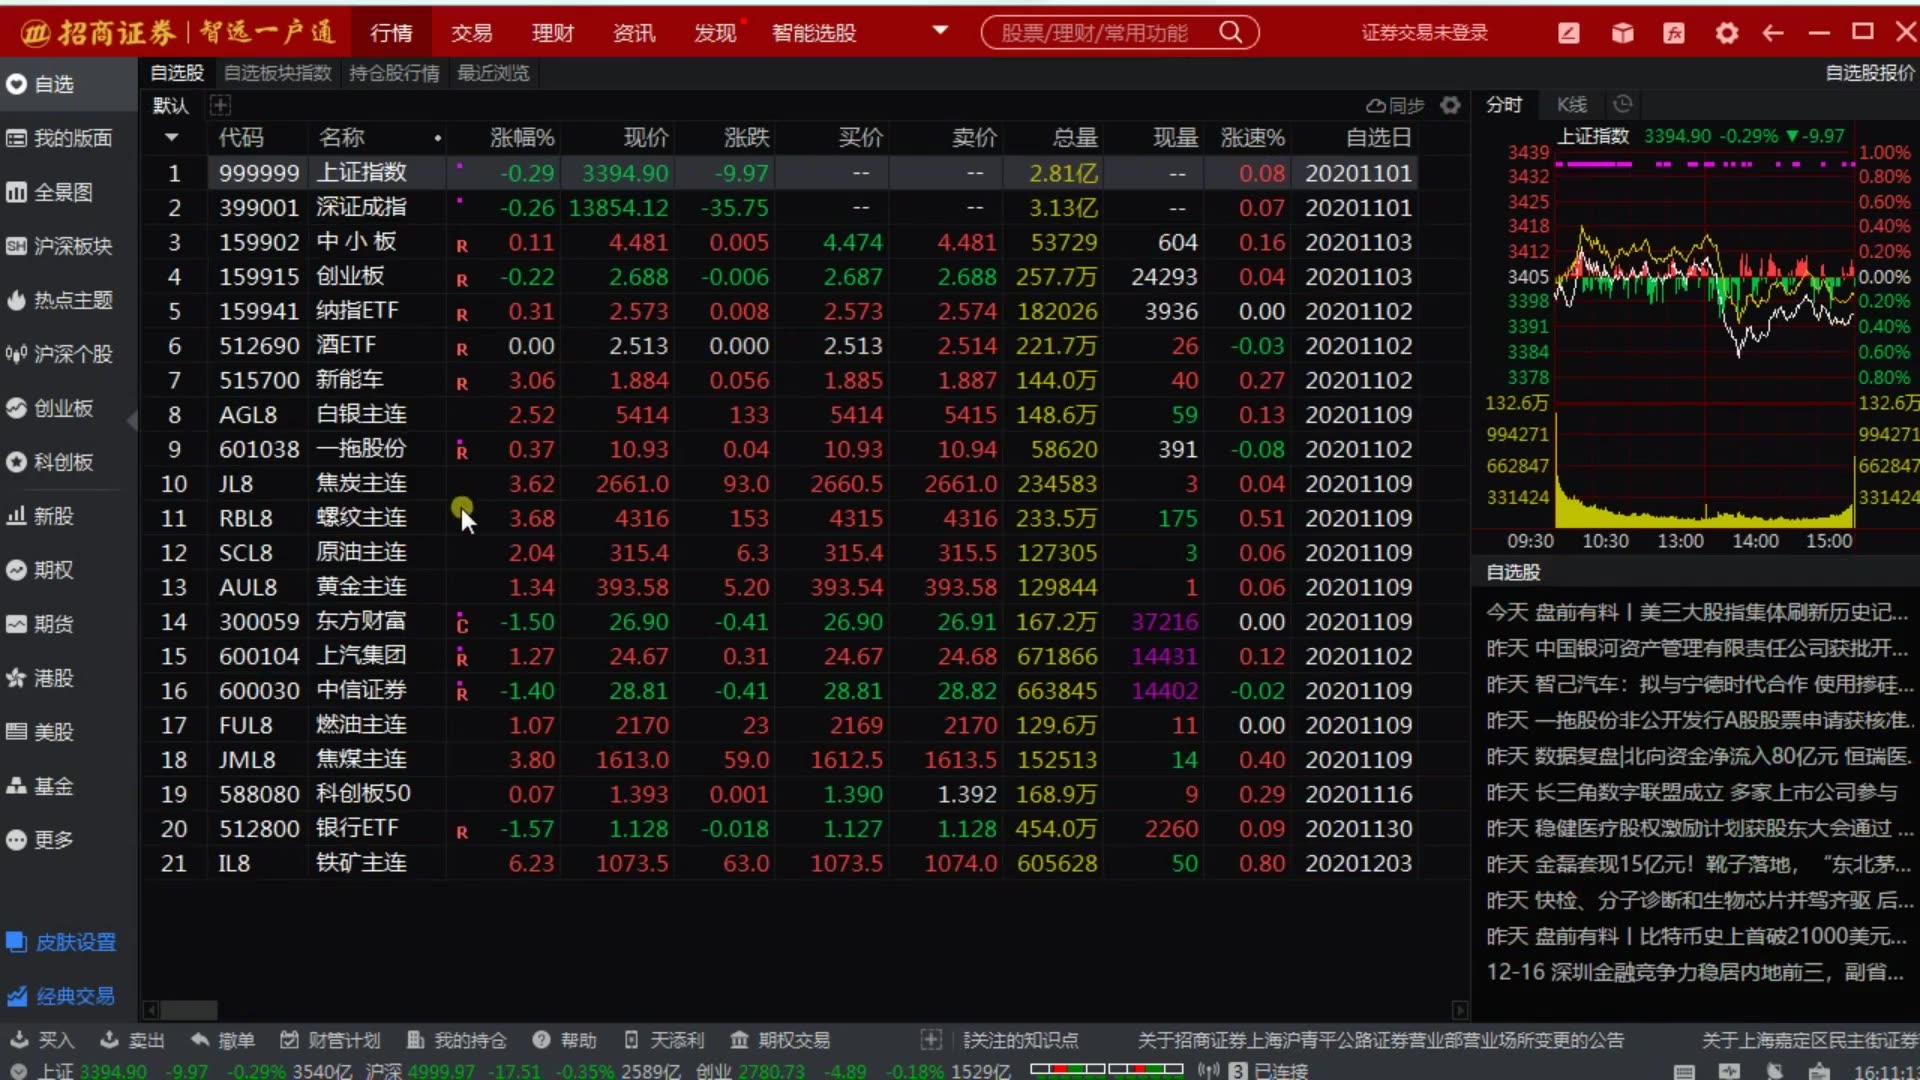Click the 撤单 cancel order button
The width and height of the screenshot is (1920, 1080).
[x=223, y=1040]
